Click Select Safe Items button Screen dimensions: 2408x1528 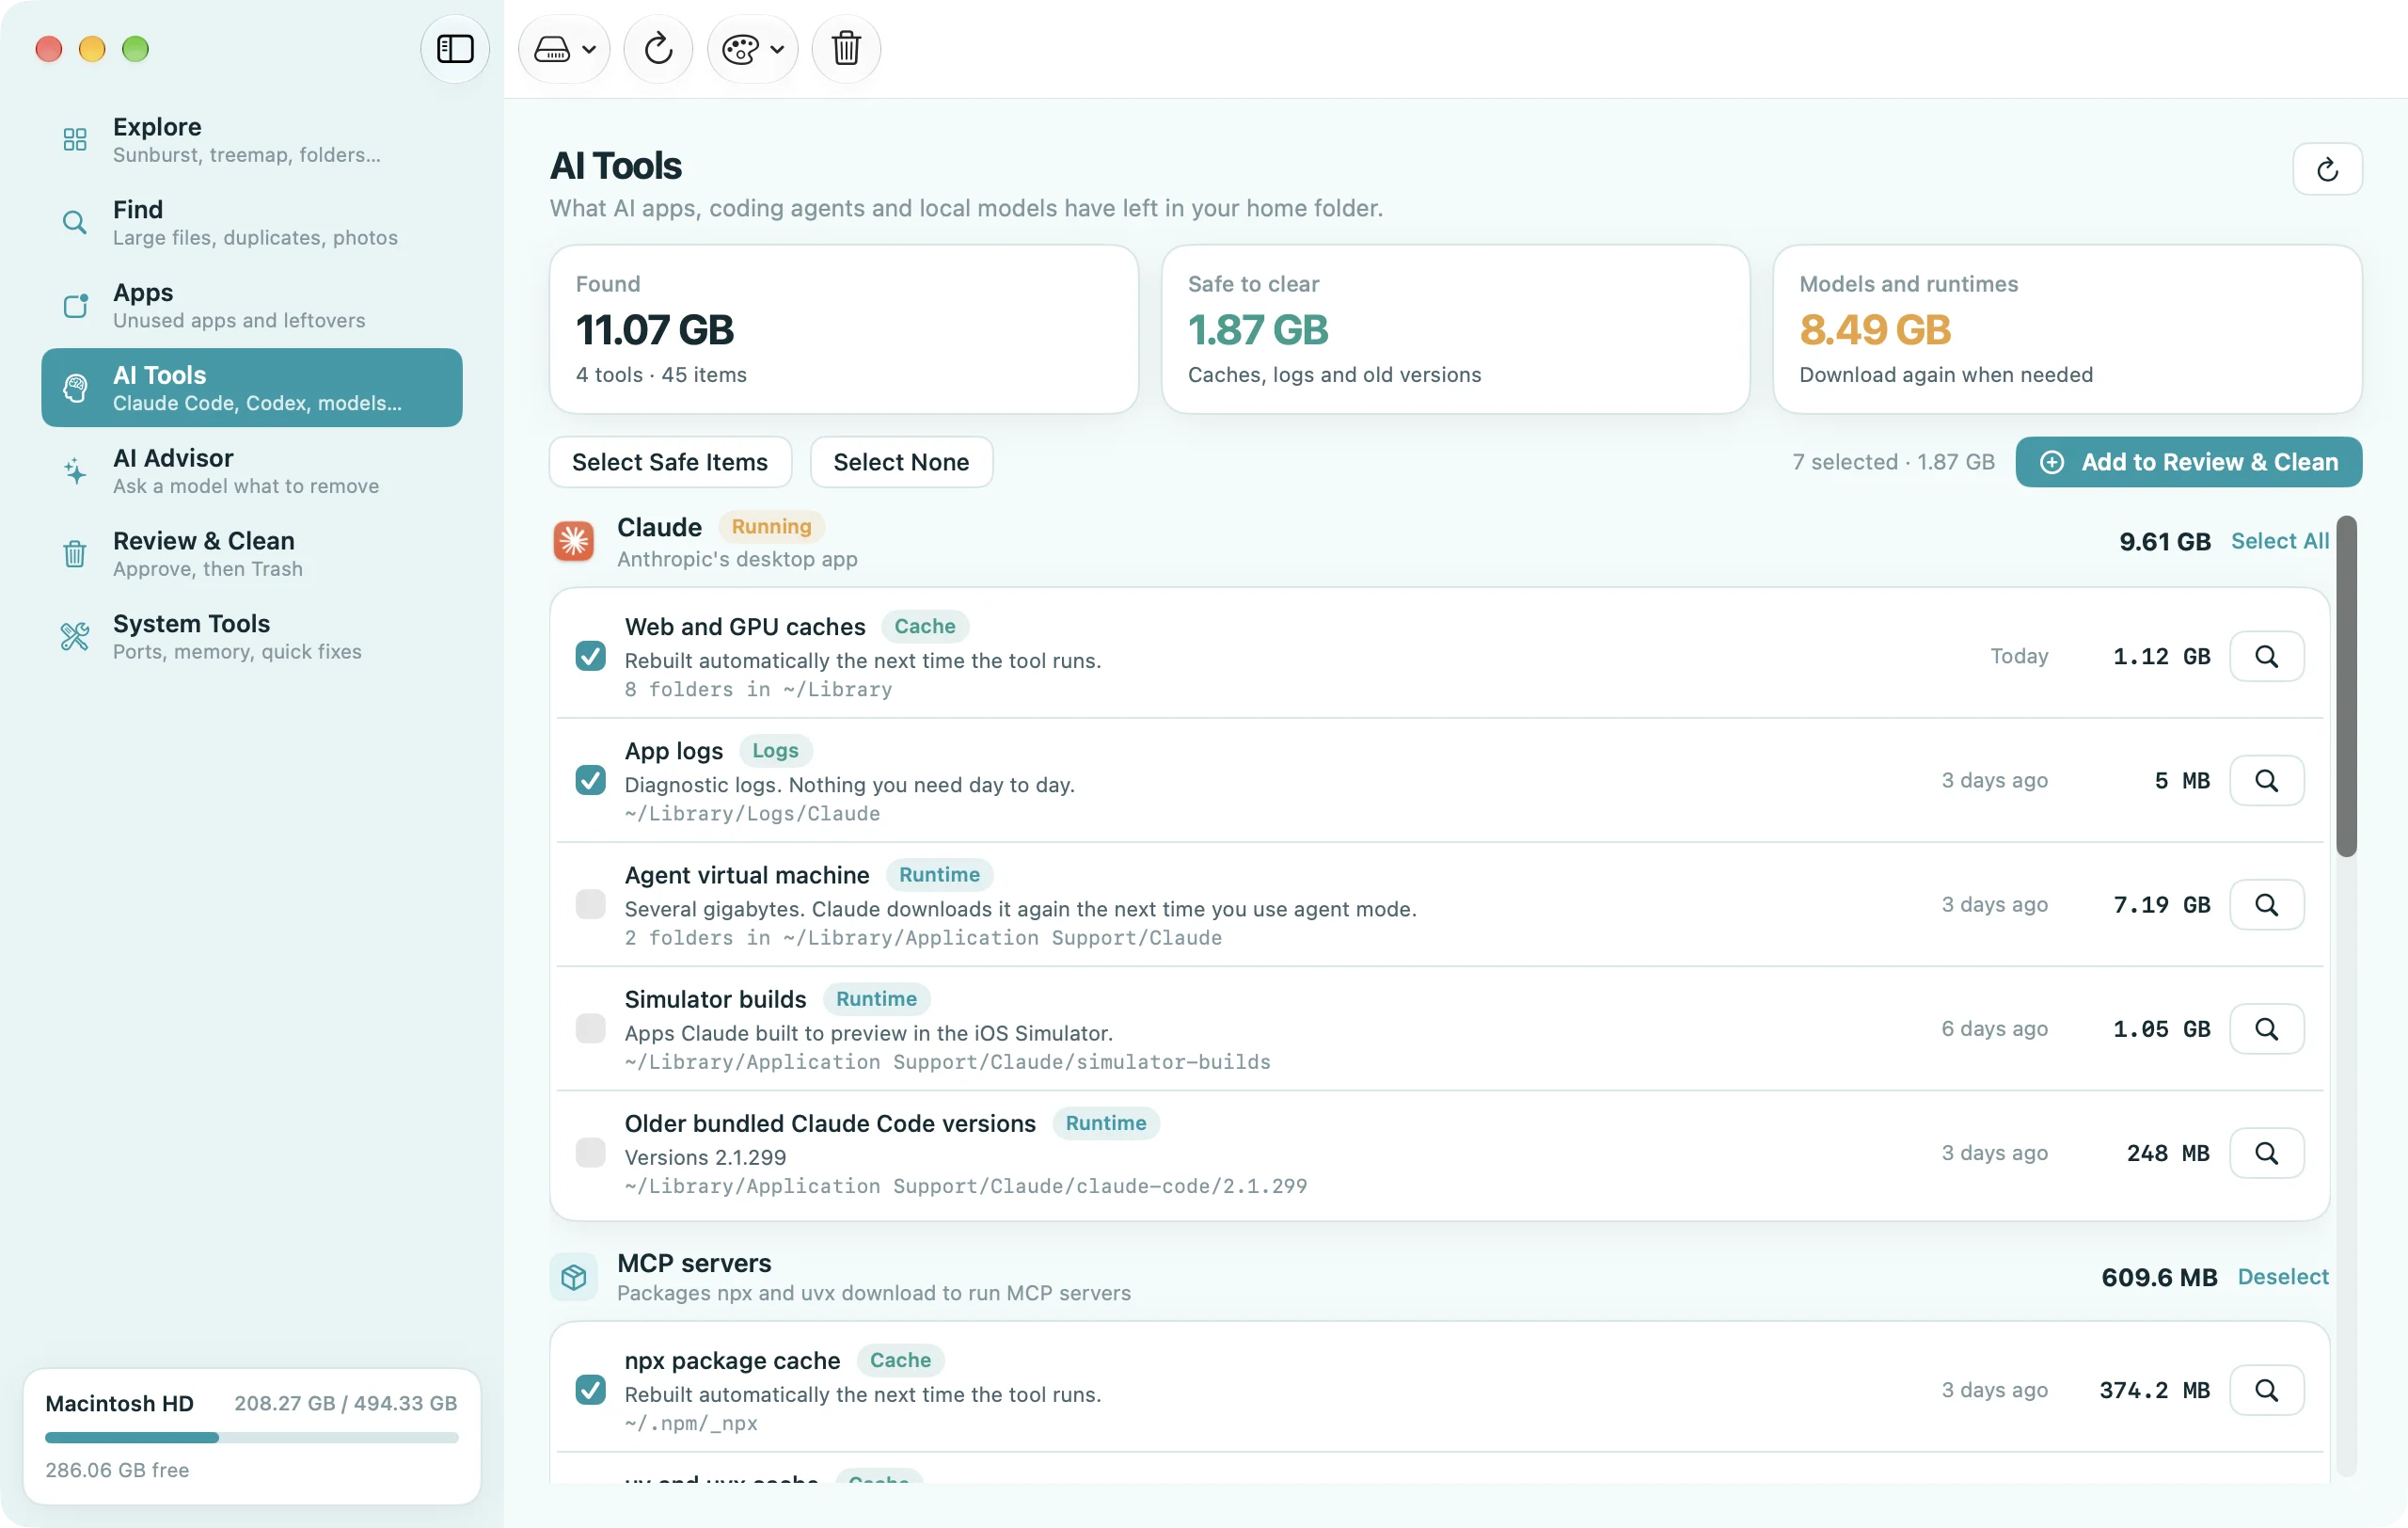coord(670,462)
